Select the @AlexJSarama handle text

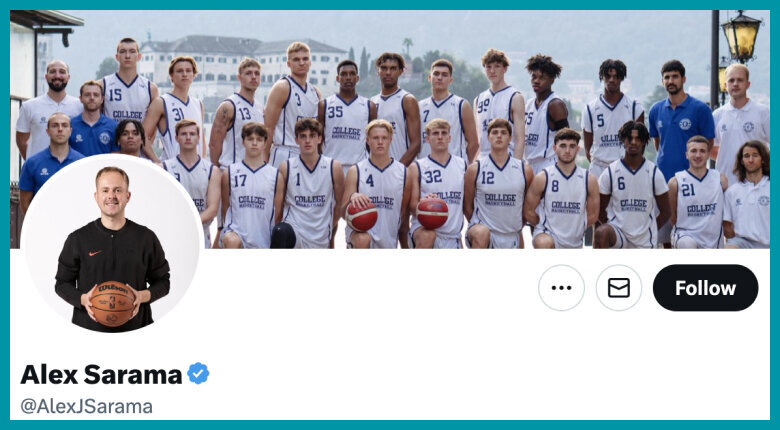pyautogui.click(x=87, y=406)
